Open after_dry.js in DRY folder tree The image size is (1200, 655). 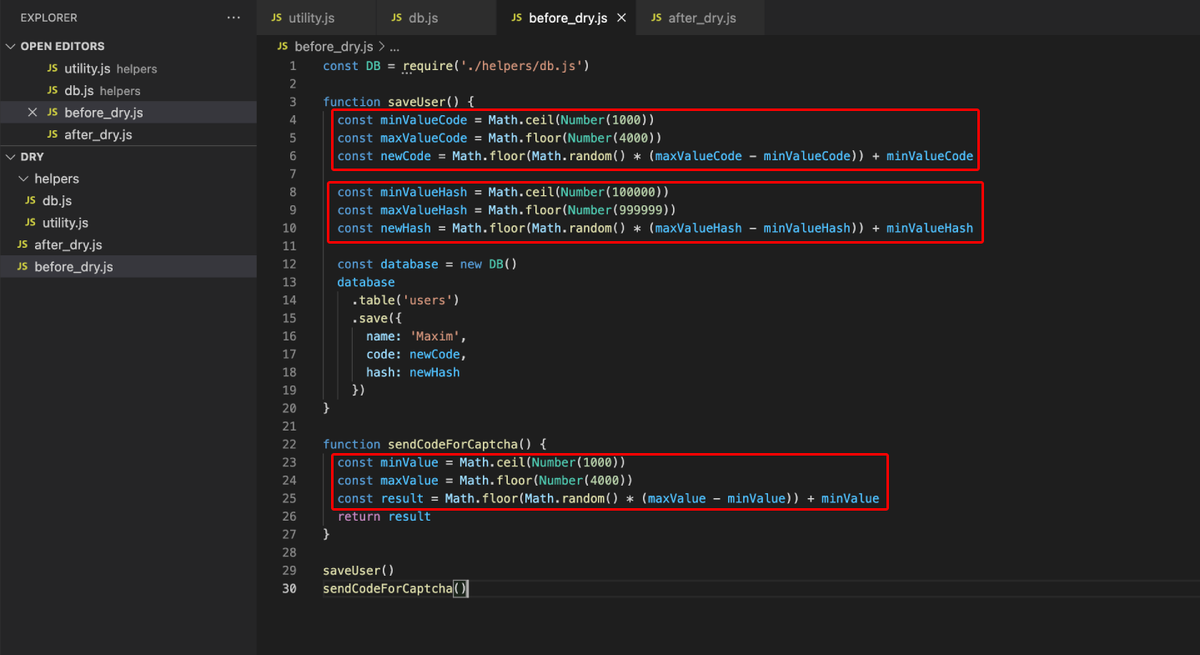(x=128, y=245)
